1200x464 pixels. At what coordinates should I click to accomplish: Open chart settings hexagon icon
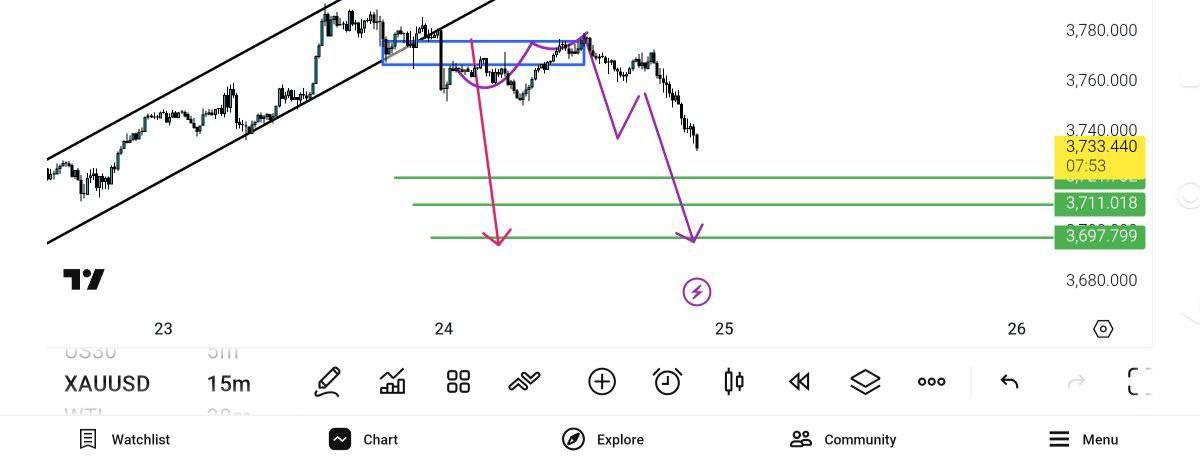1103,329
